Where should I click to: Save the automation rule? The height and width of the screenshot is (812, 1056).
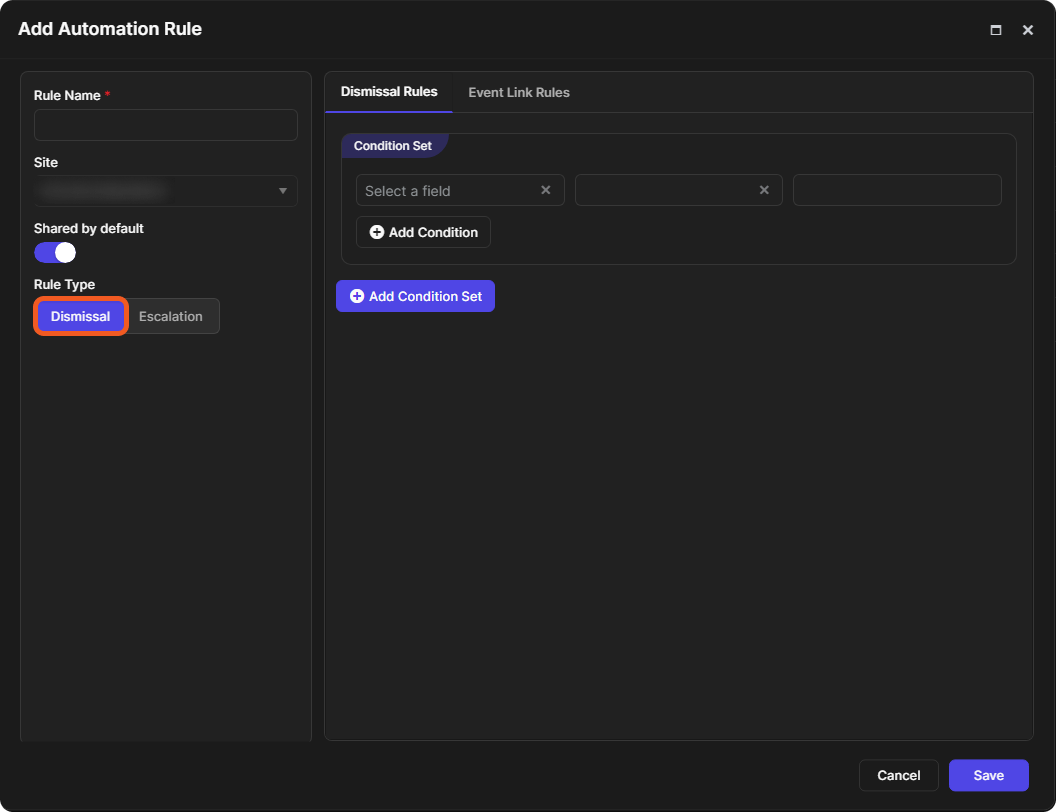pyautogui.click(x=988, y=775)
